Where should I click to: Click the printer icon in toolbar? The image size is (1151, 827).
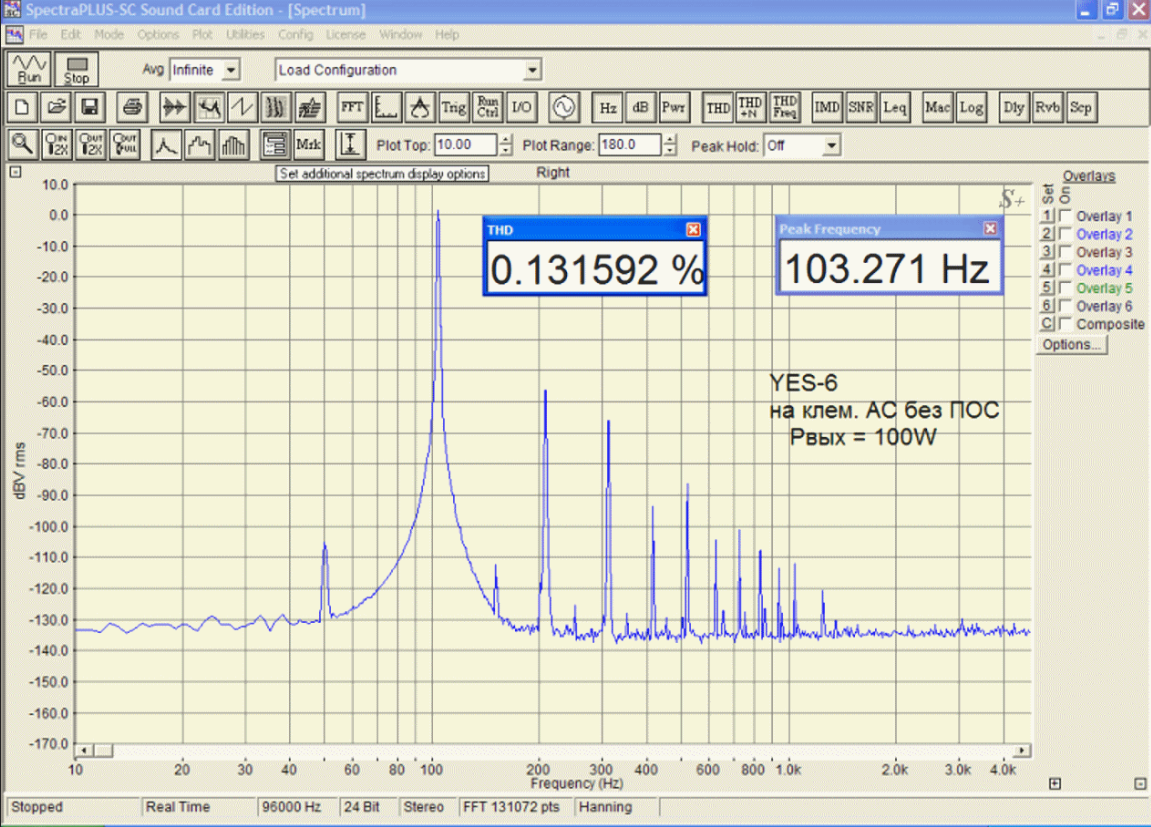[131, 107]
